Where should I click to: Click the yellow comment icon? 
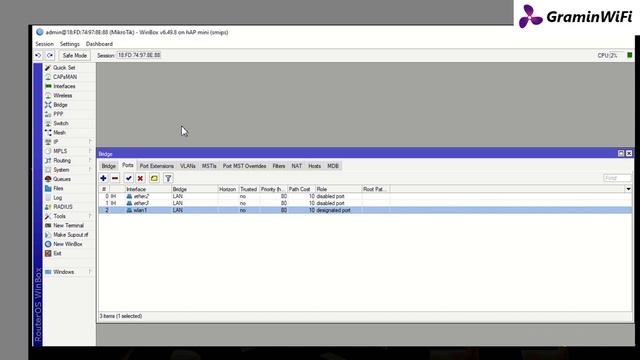pyautogui.click(x=154, y=178)
